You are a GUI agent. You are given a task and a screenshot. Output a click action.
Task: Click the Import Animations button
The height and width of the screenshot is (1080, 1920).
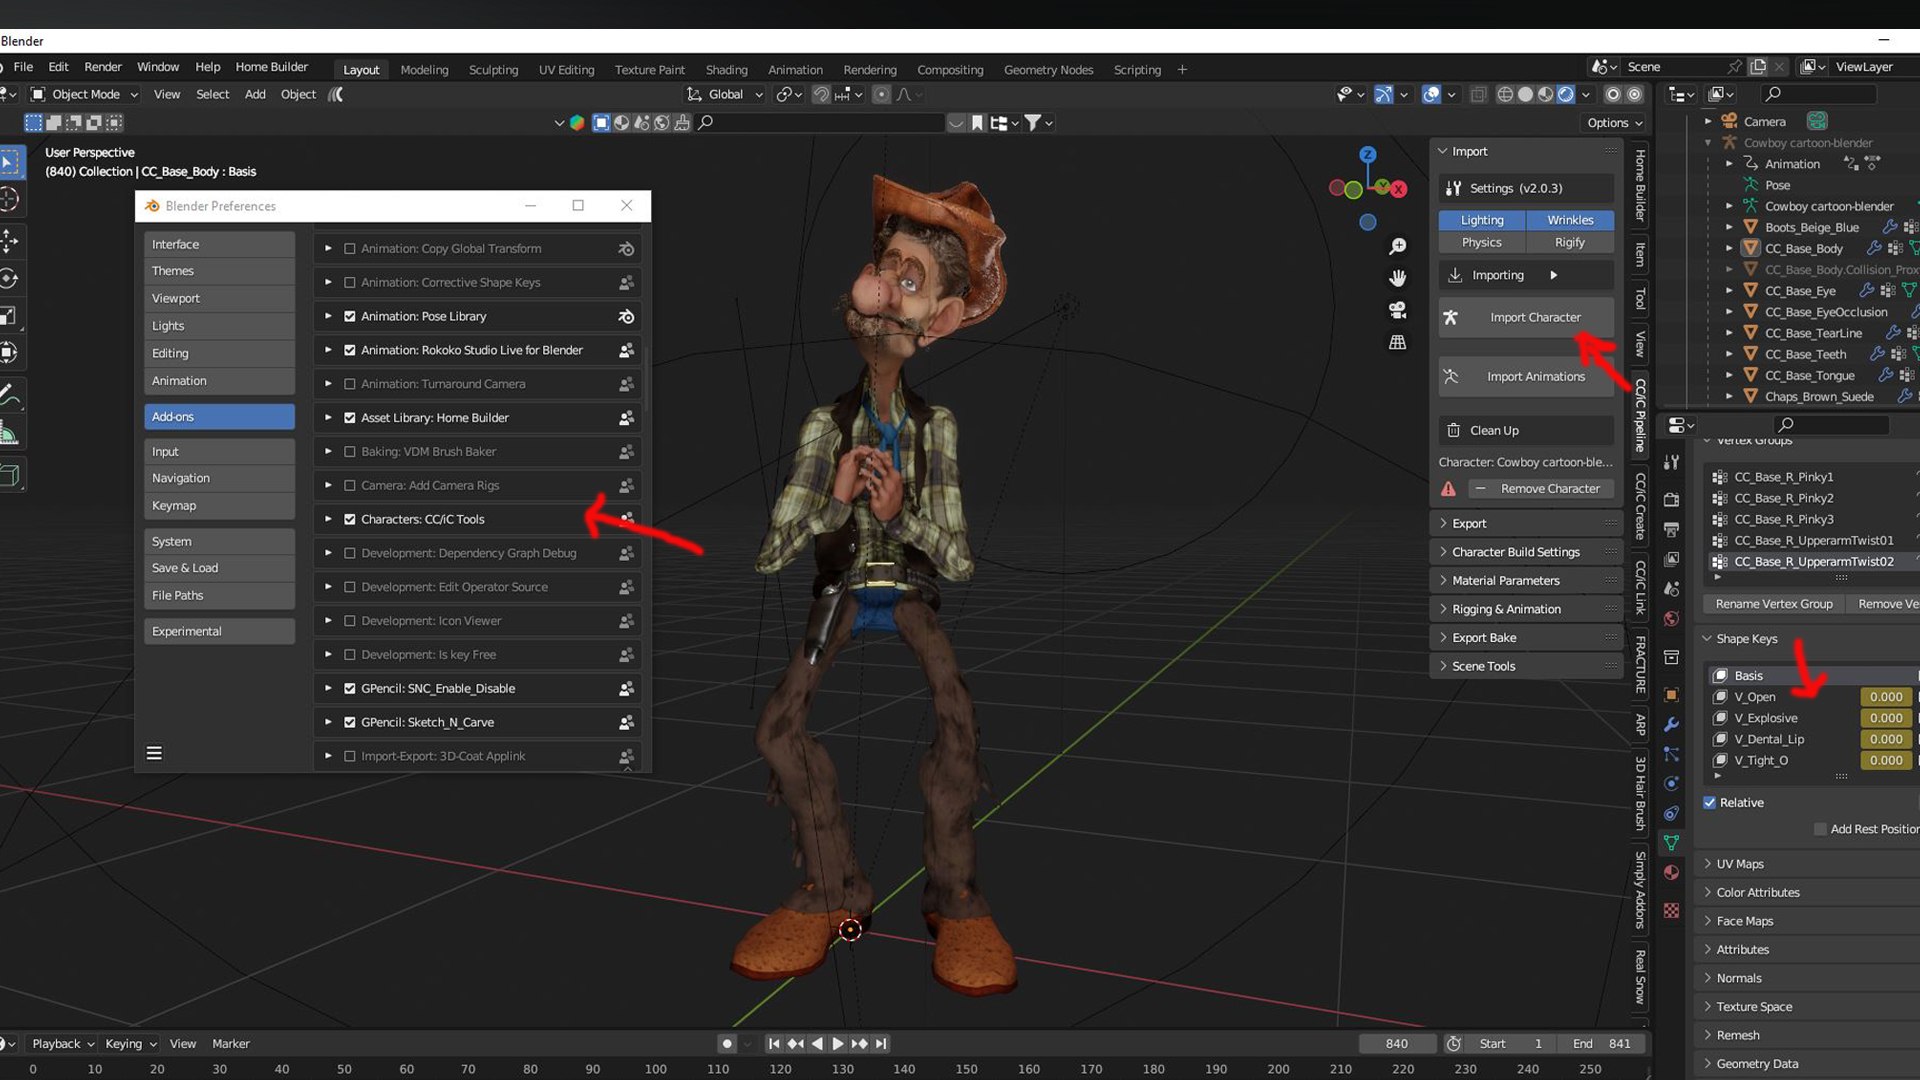[1526, 376]
